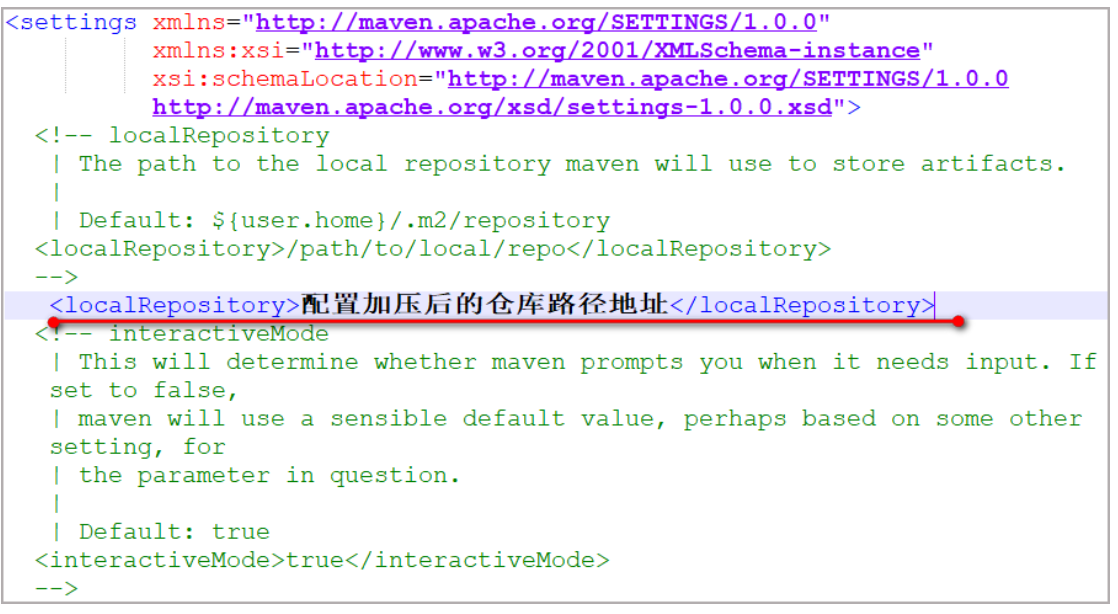
Task: Place cursor in the bold Chinese repository path text
Action: (484, 305)
